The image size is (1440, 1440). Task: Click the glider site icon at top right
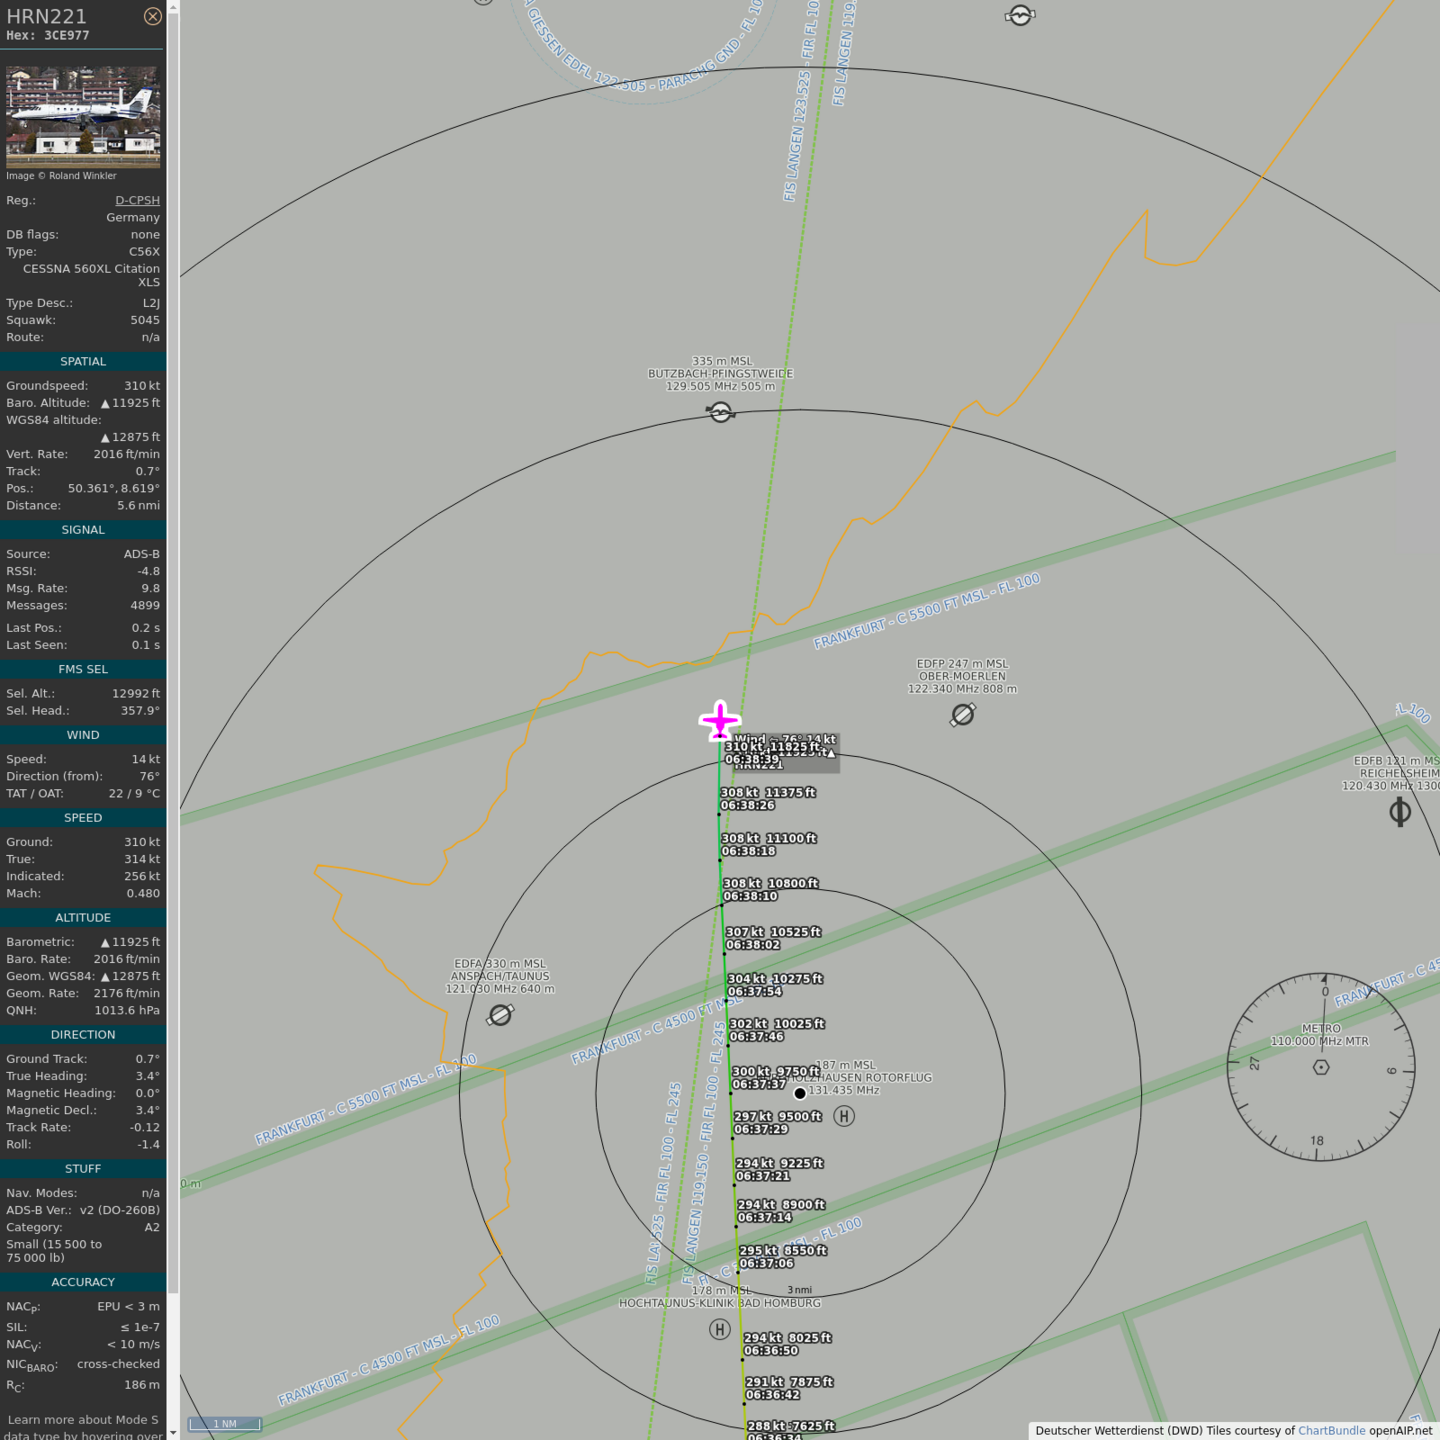[1020, 16]
